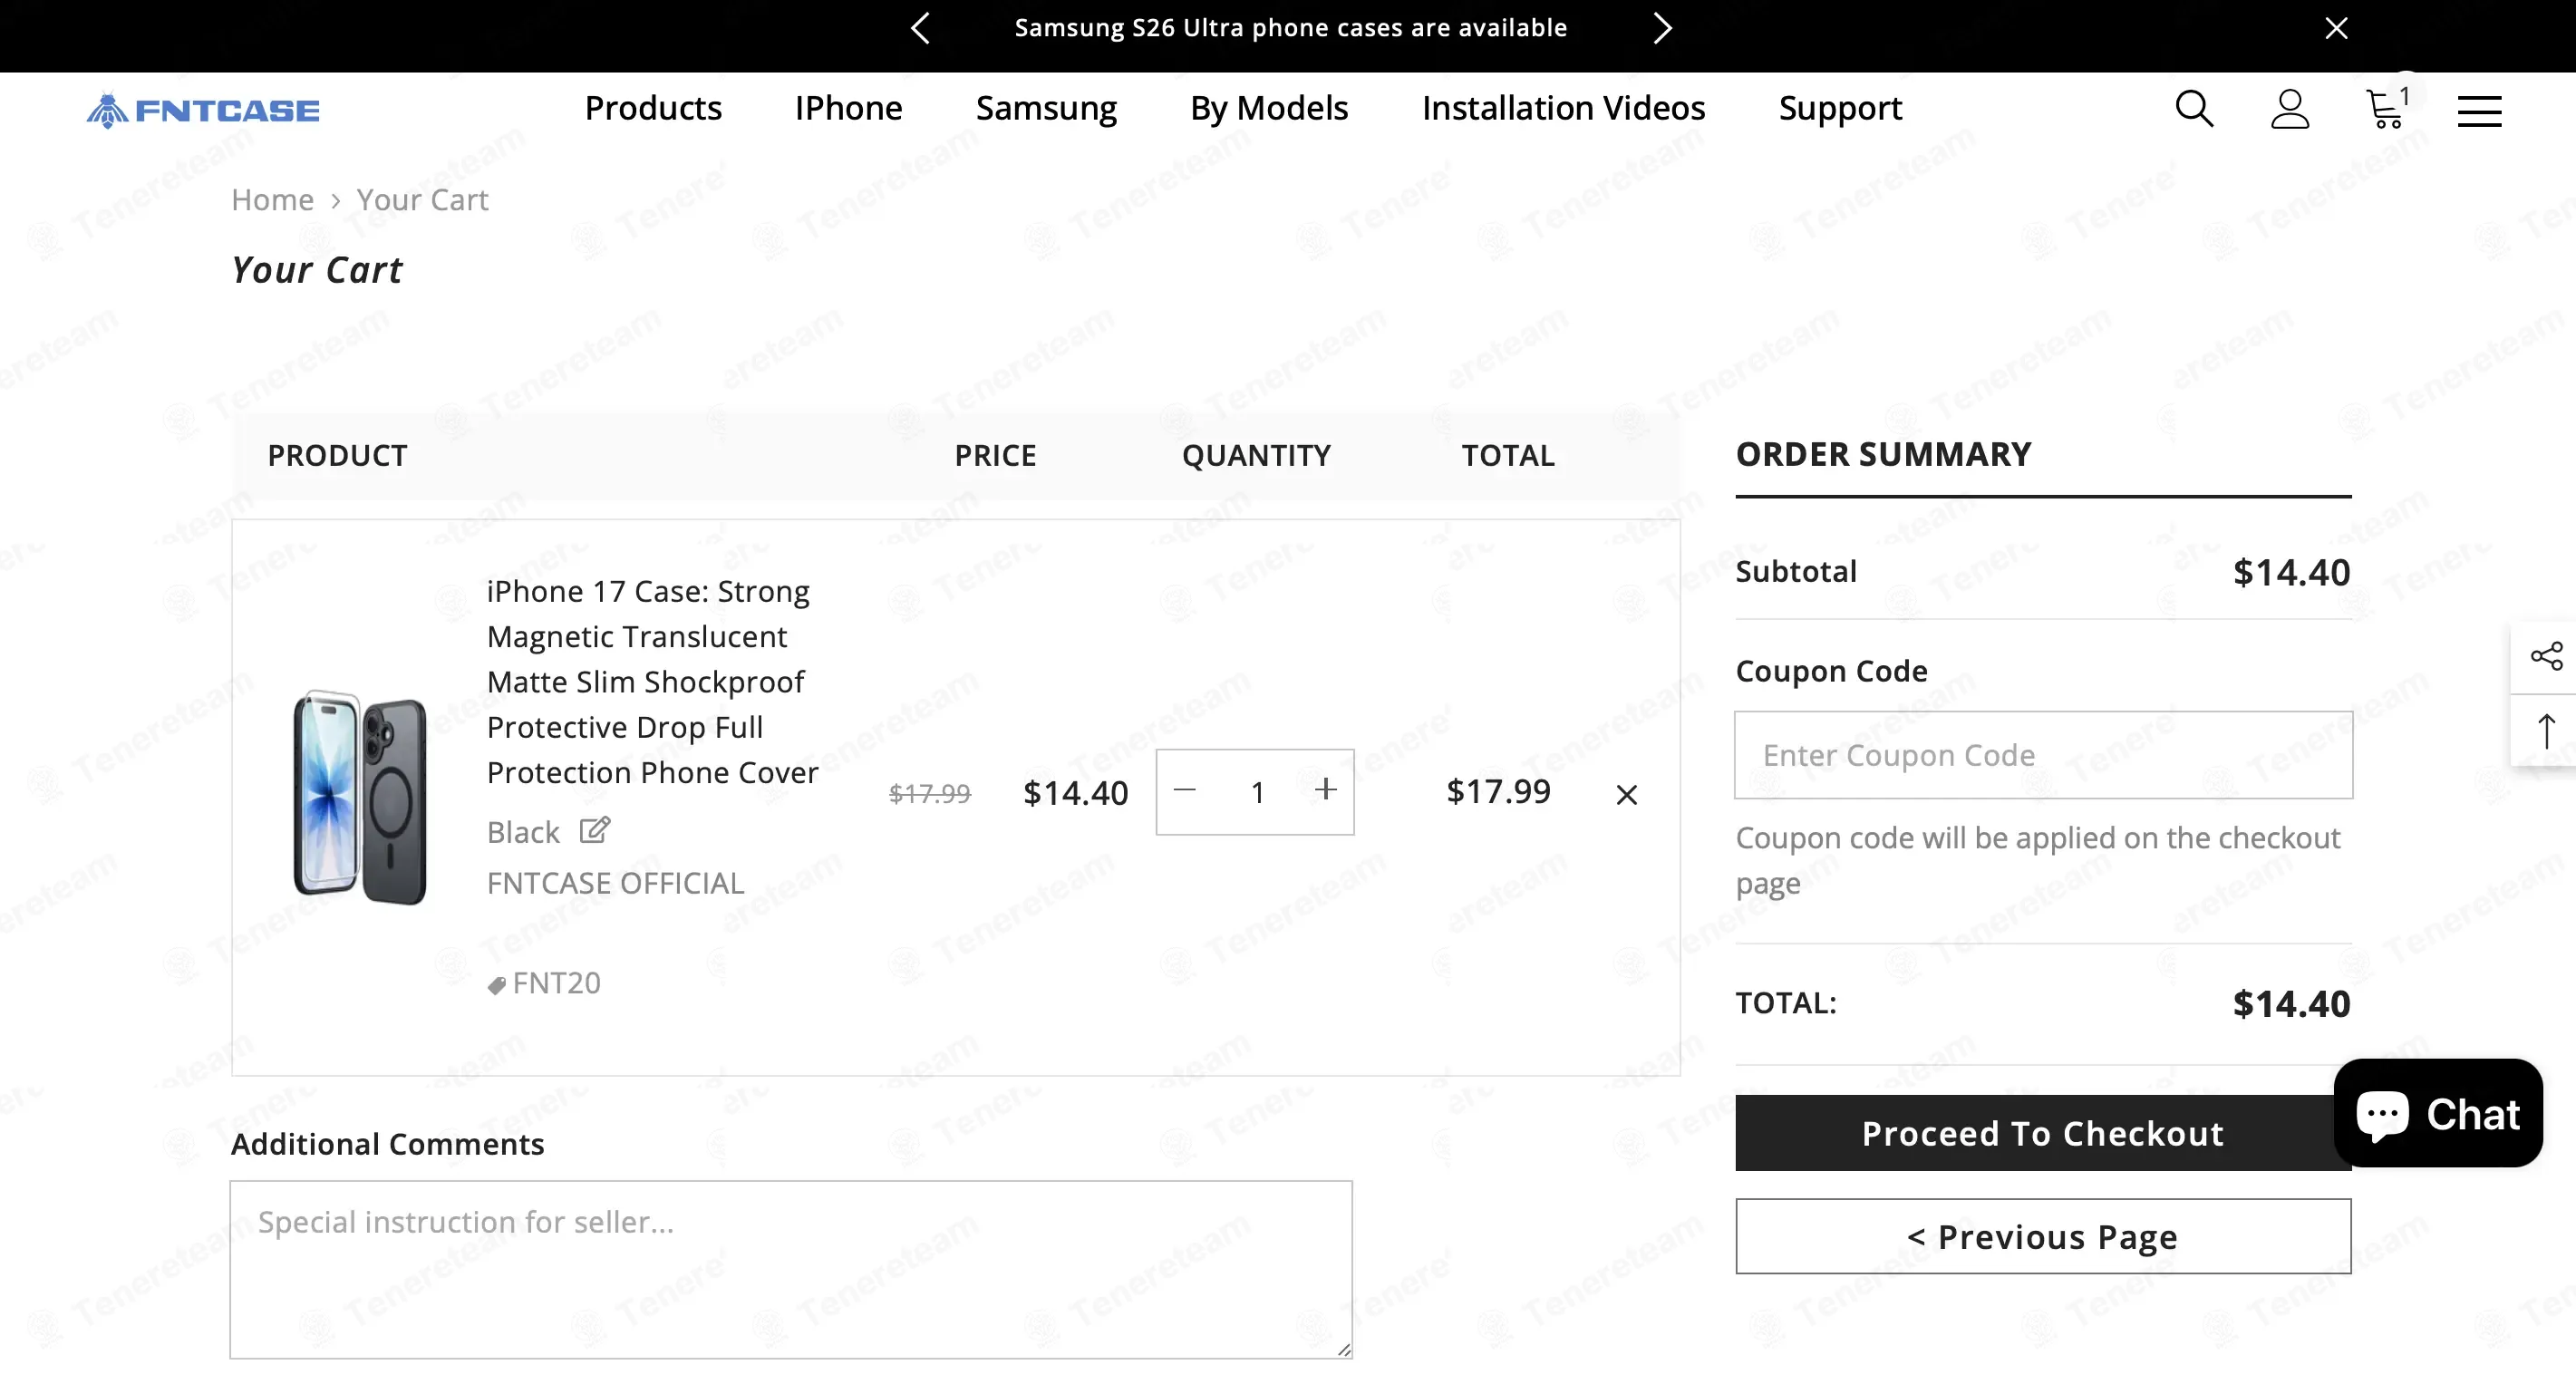Click the FNT20 discount tag
2576x1394 pixels.
tap(544, 983)
